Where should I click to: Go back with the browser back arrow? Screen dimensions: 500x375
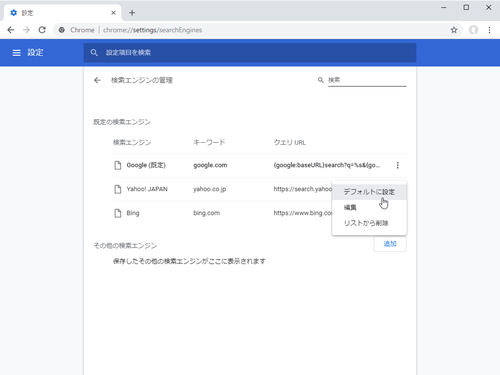[11, 30]
